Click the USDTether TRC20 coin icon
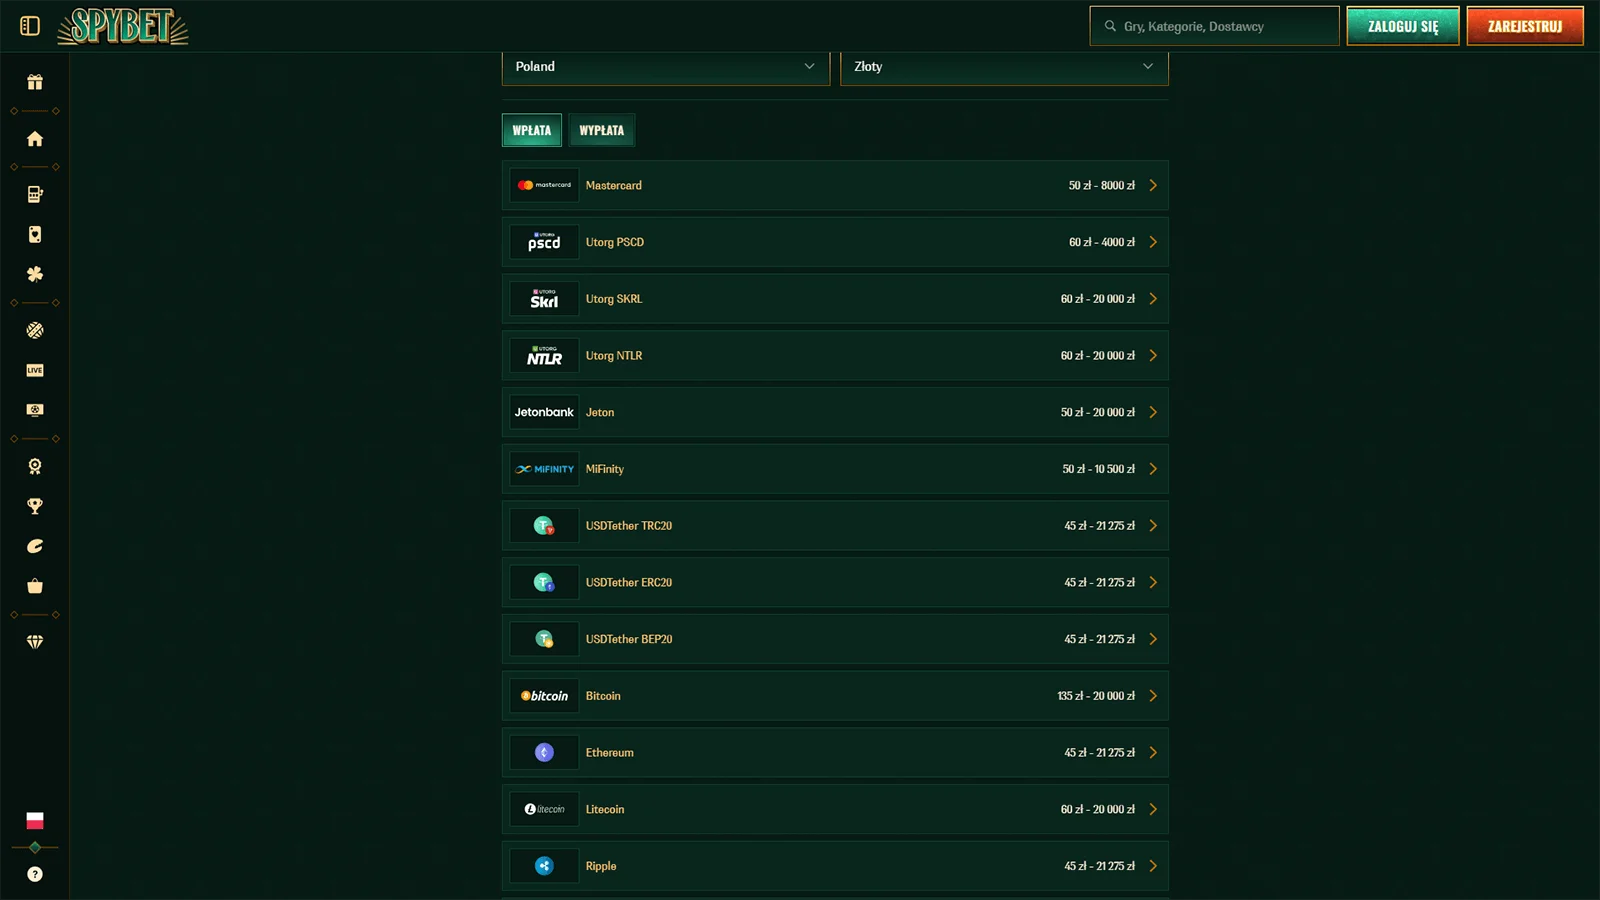The height and width of the screenshot is (900, 1600). point(544,526)
